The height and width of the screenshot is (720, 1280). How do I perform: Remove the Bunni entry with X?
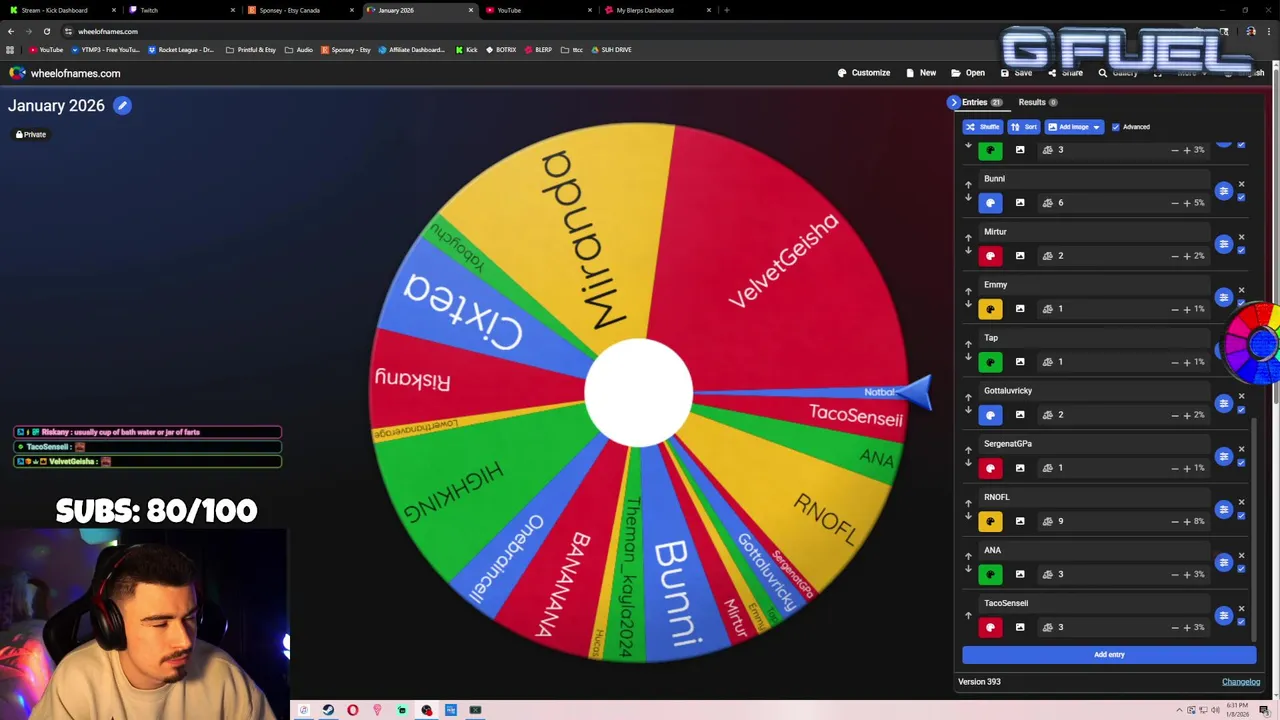click(x=1241, y=184)
